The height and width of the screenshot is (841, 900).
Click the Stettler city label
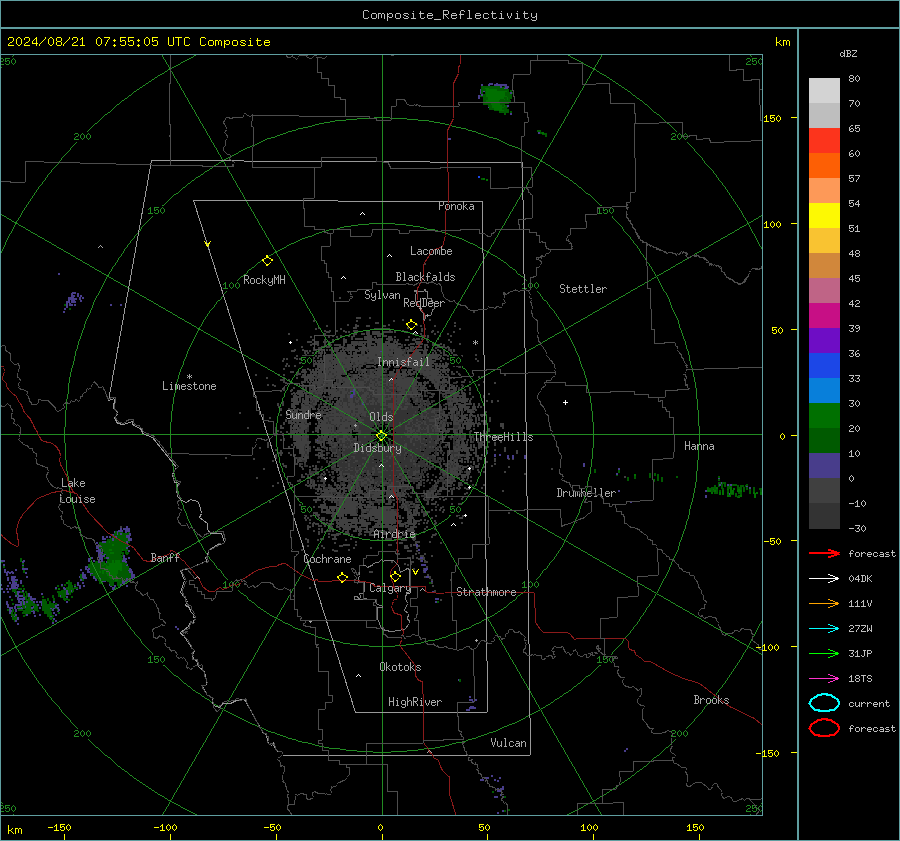click(583, 289)
